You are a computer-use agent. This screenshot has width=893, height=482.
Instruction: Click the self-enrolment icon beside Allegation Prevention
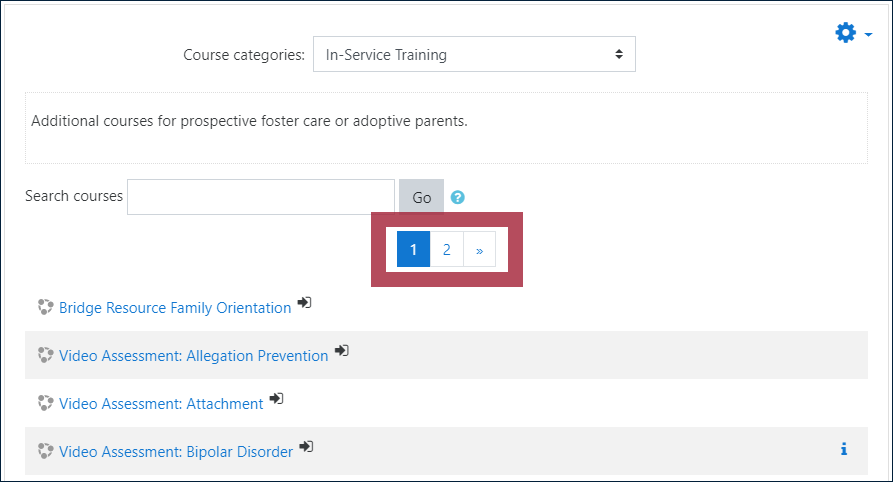[x=342, y=350]
